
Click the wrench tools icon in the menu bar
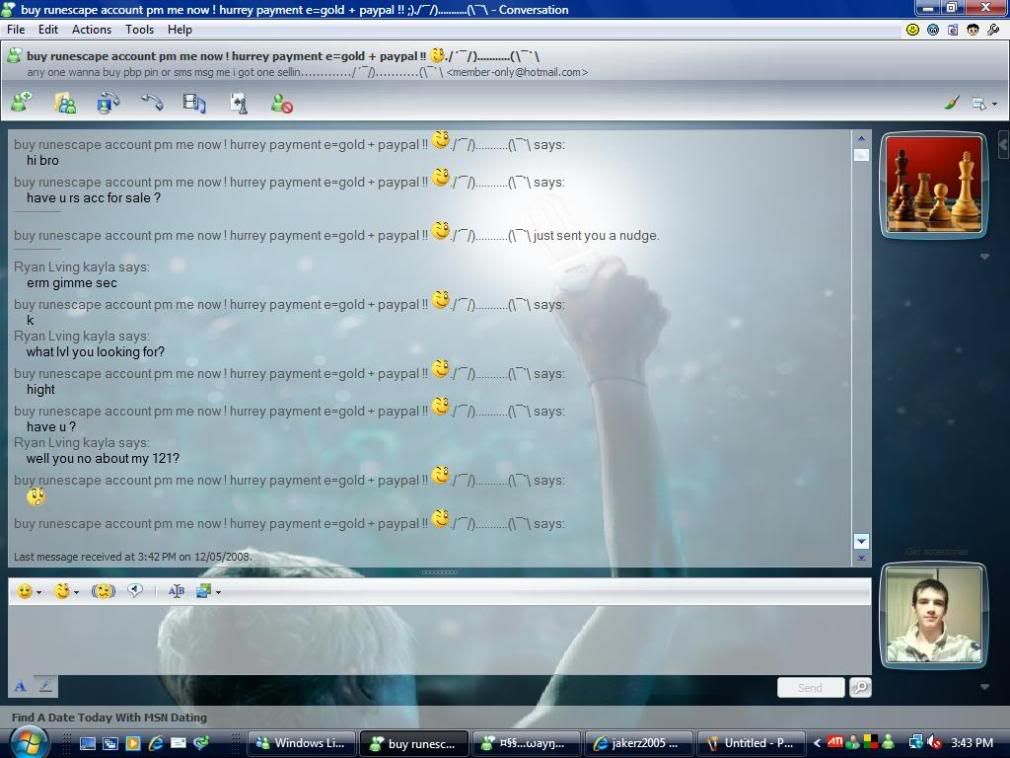(x=993, y=30)
